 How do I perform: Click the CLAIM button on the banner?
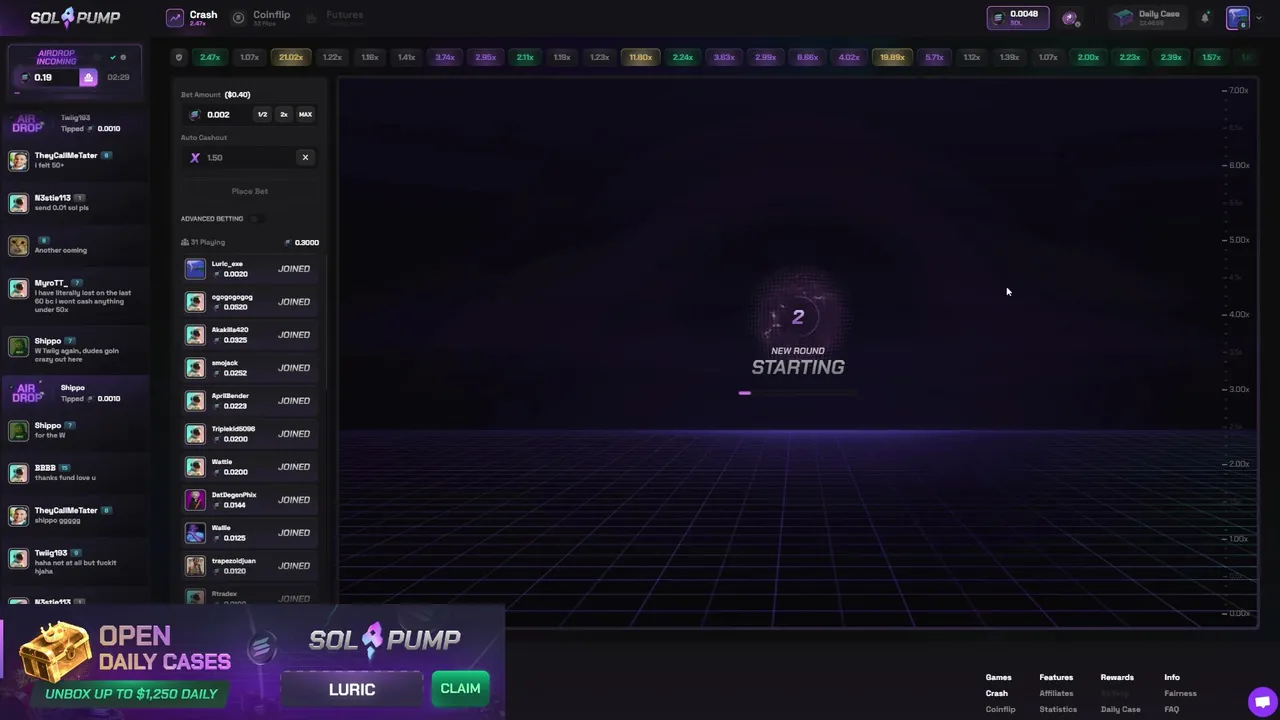[x=460, y=688]
